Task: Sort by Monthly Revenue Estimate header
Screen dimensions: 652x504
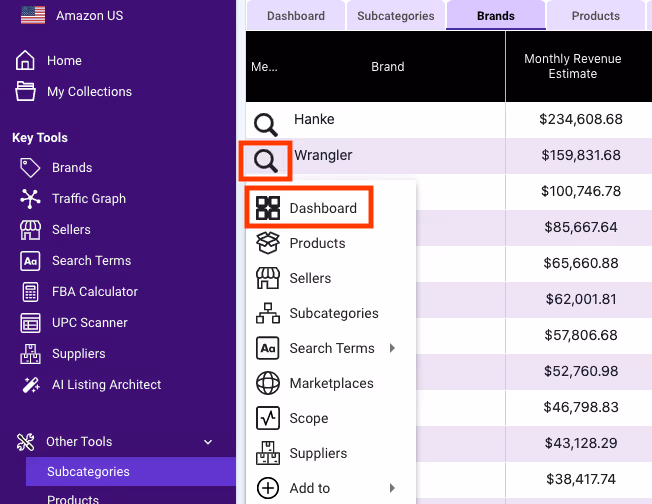Action: click(573, 66)
